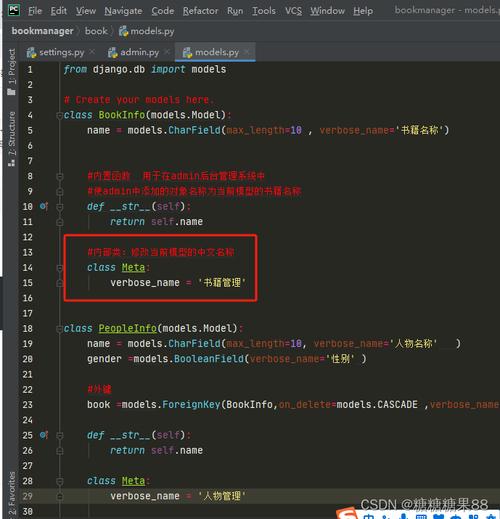
Task: Click the Python icon on admin.py tab
Action: pos(113,53)
